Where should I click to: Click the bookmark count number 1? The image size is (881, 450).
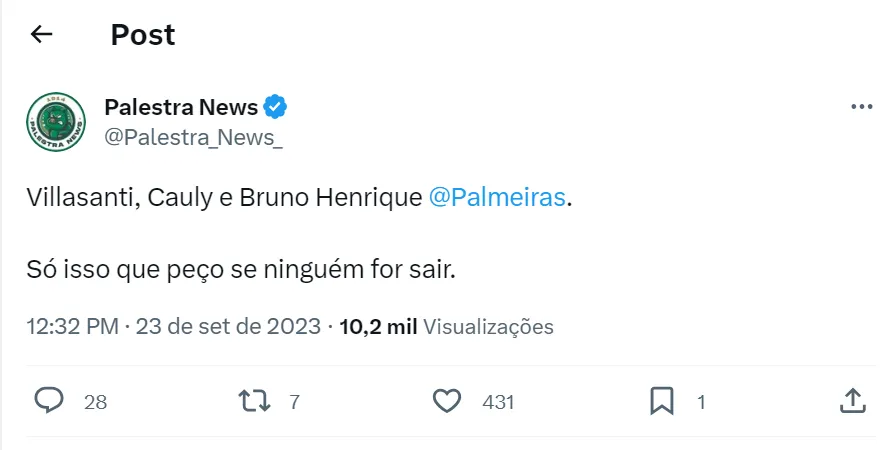701,402
